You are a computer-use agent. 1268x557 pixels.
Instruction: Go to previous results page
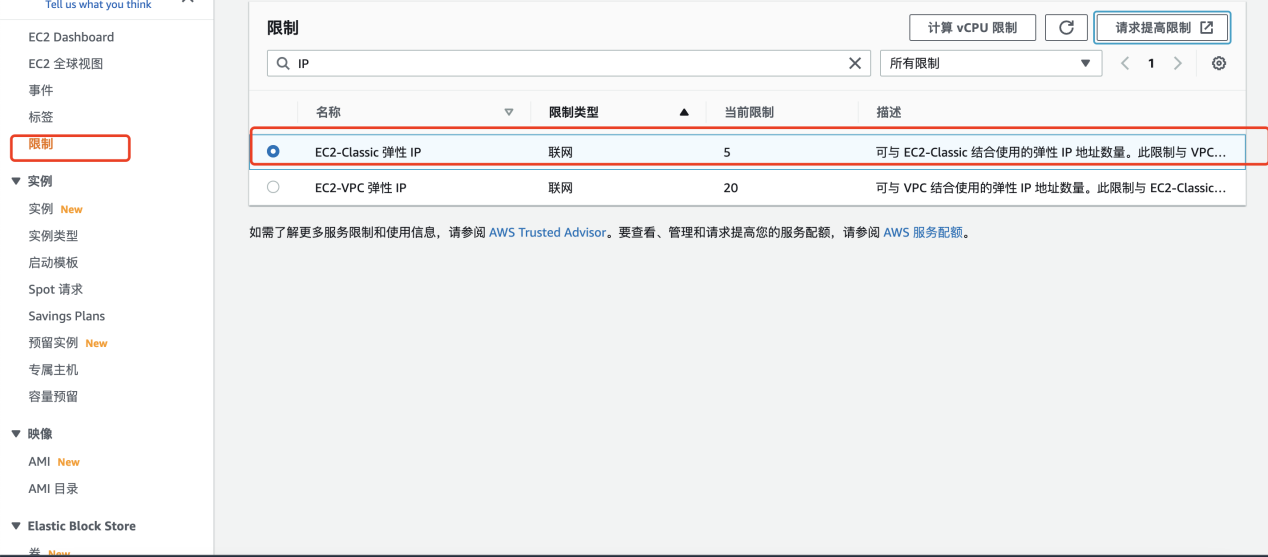(1125, 63)
